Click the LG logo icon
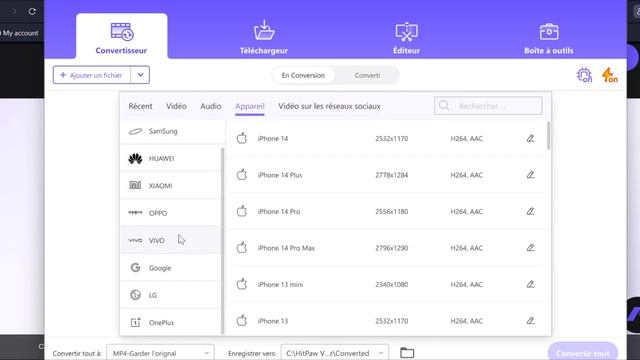640x360 pixels. pos(135,295)
